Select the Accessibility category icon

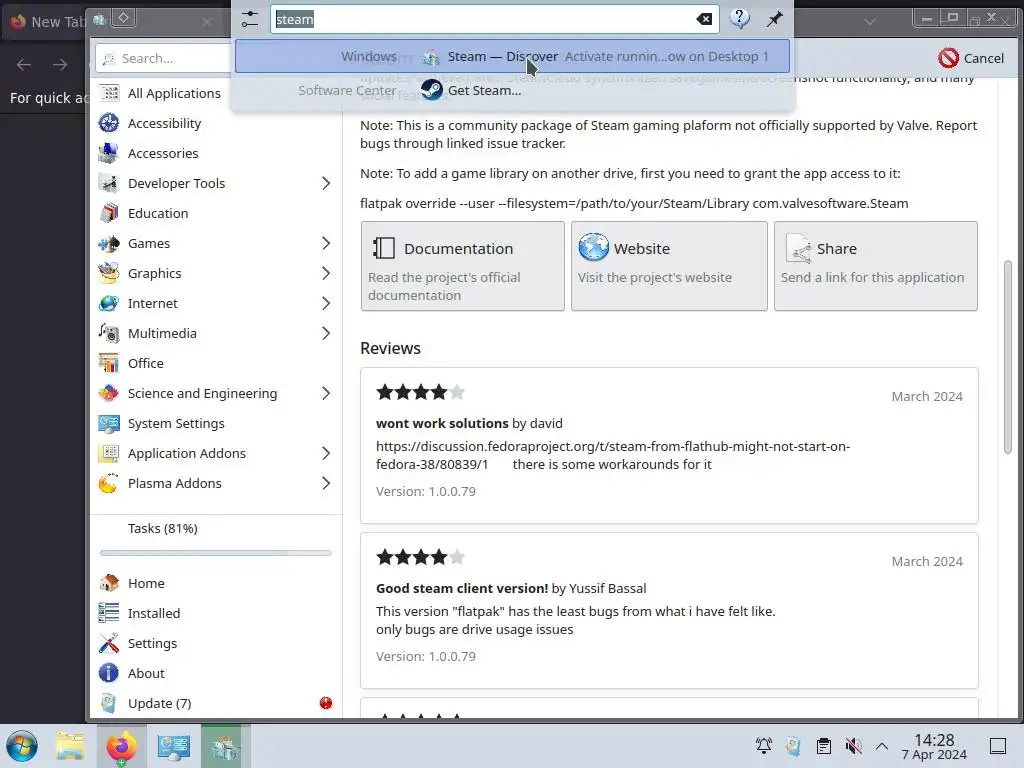click(108, 123)
